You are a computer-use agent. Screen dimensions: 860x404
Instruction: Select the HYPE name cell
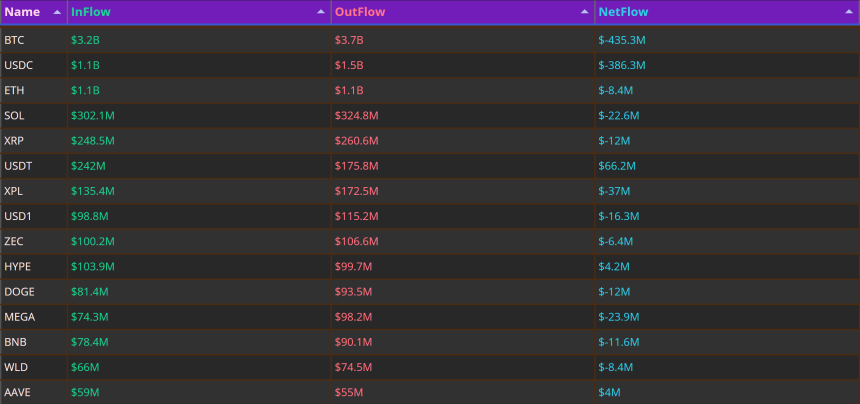[x=34, y=267]
